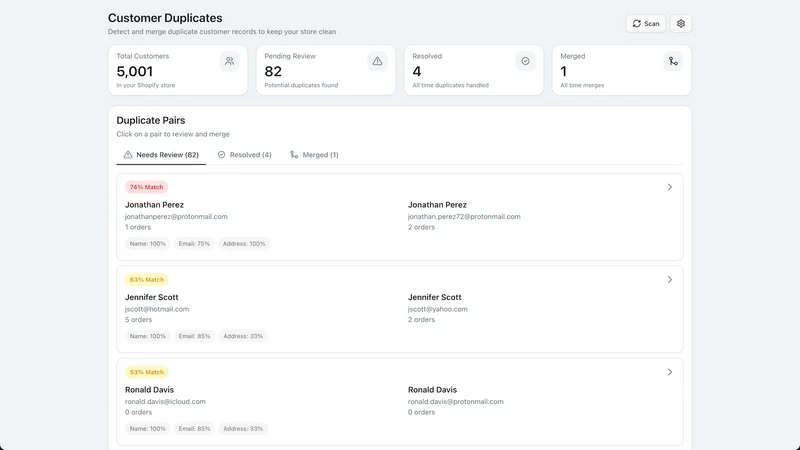
Task: Click the Scan button
Action: point(645,23)
